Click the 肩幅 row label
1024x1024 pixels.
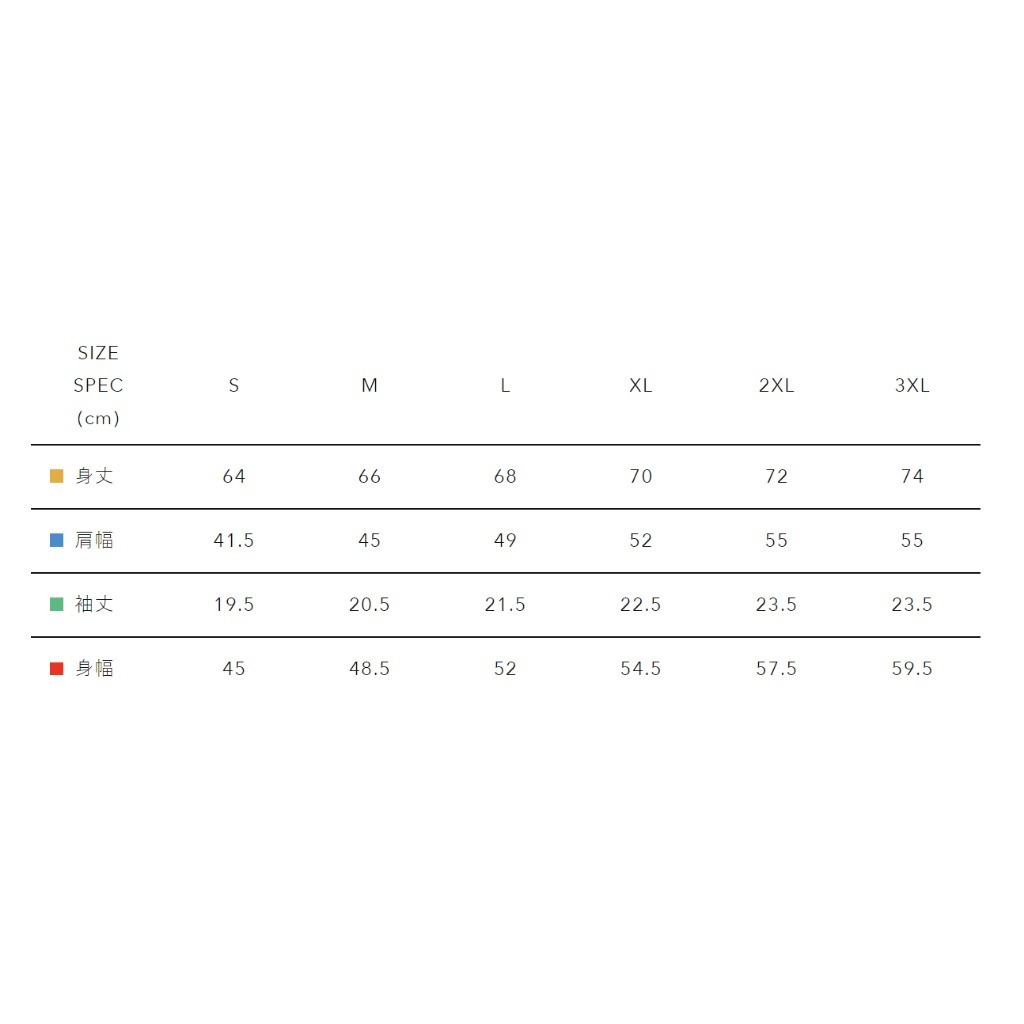point(95,540)
